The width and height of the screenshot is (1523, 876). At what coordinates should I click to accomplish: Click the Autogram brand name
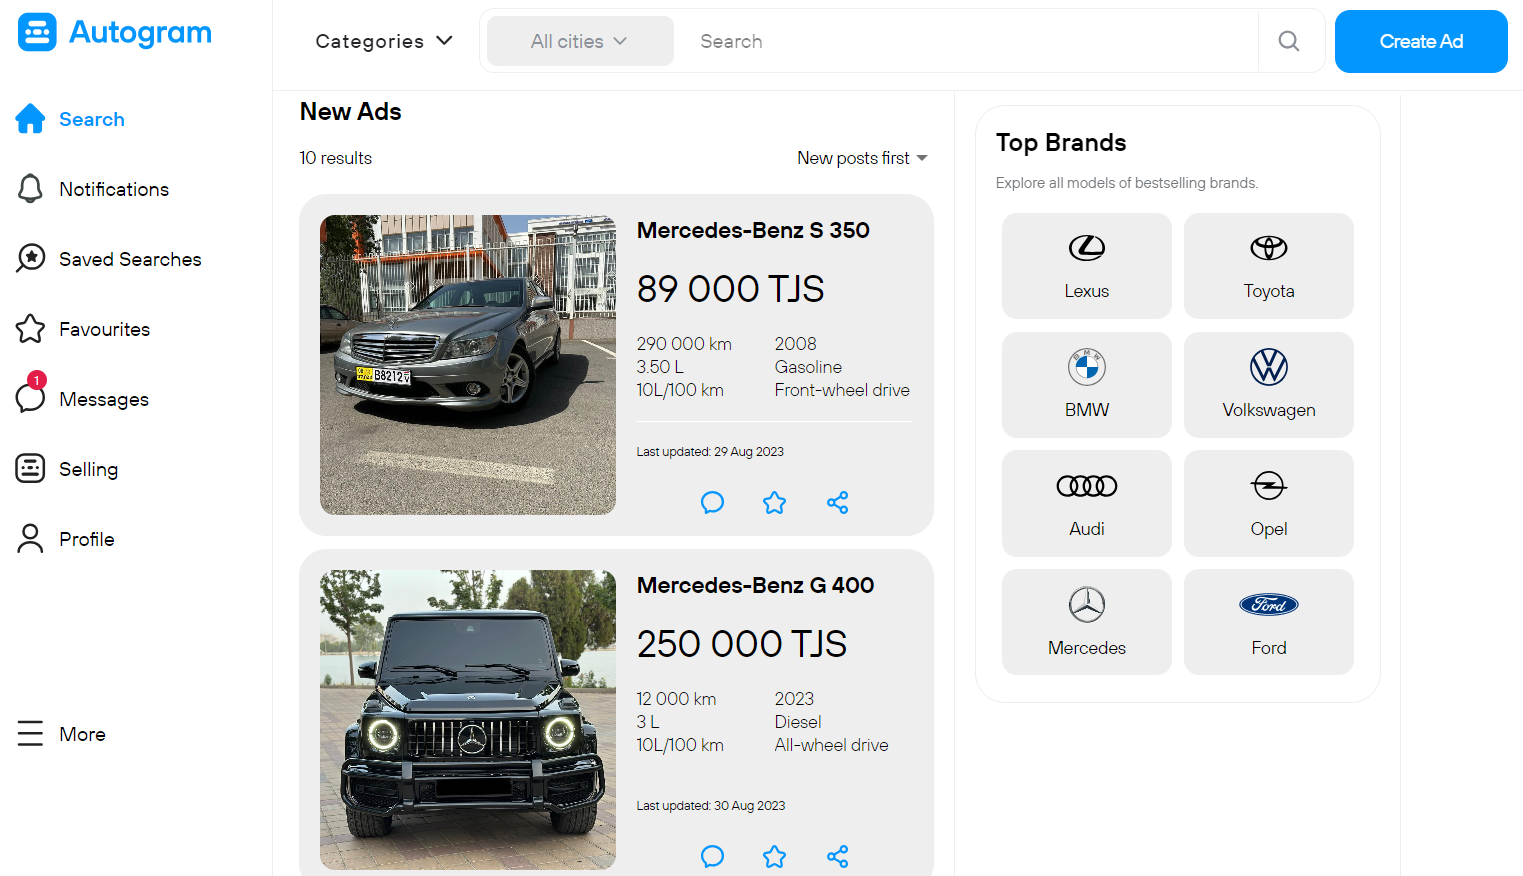tap(140, 33)
